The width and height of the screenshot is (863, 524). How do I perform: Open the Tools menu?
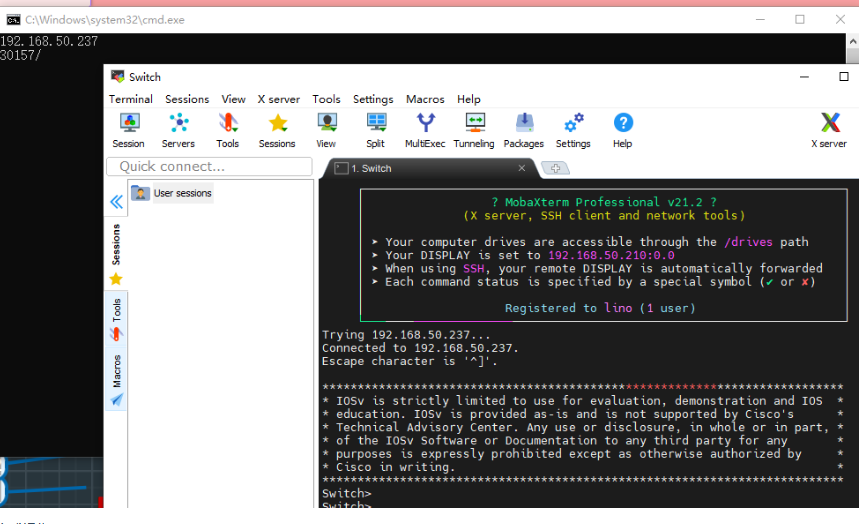tap(326, 99)
